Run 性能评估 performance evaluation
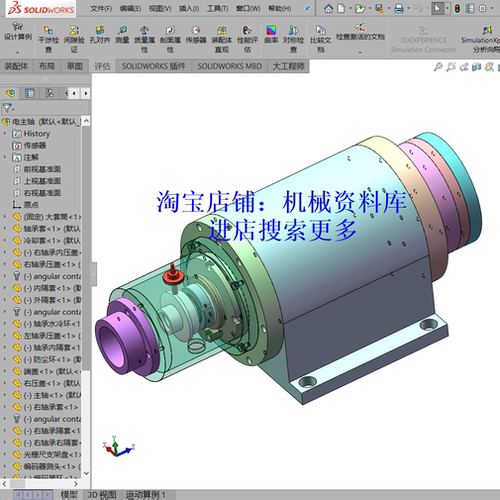 coord(247,38)
